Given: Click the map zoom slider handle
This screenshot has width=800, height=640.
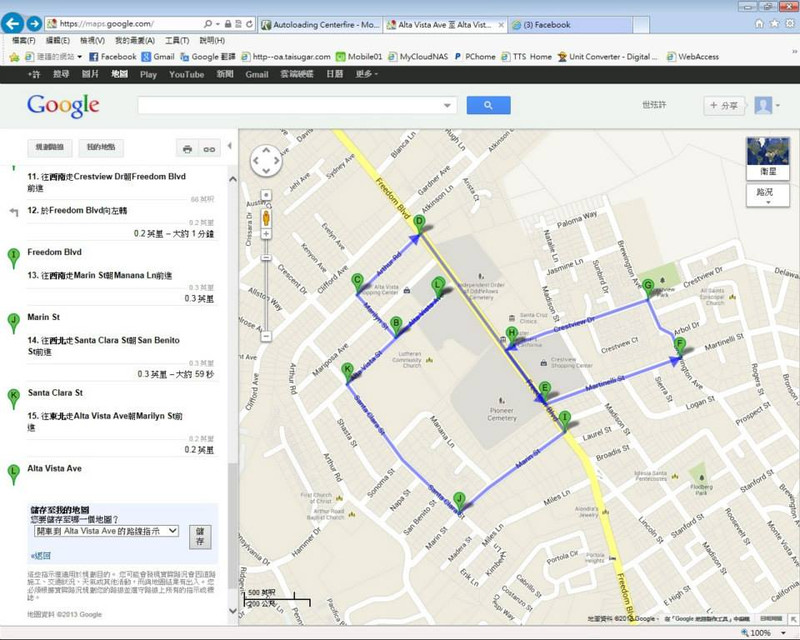Looking at the screenshot, I should pyautogui.click(x=266, y=258).
